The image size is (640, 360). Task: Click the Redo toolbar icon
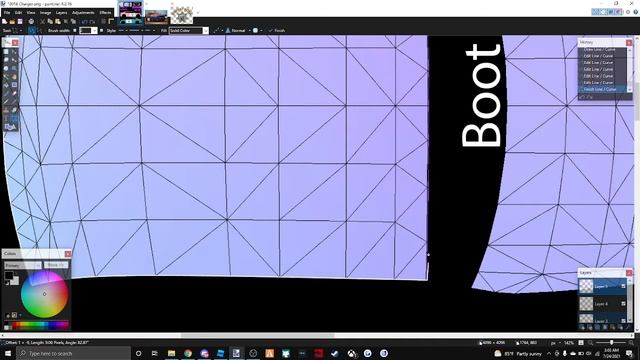(92, 22)
